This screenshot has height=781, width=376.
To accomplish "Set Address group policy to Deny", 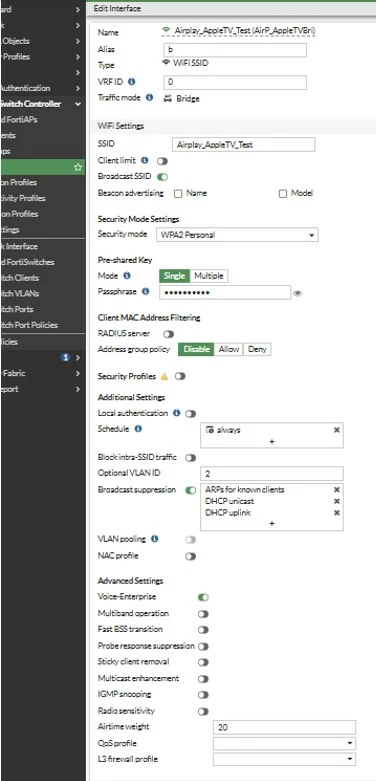I will [257, 349].
